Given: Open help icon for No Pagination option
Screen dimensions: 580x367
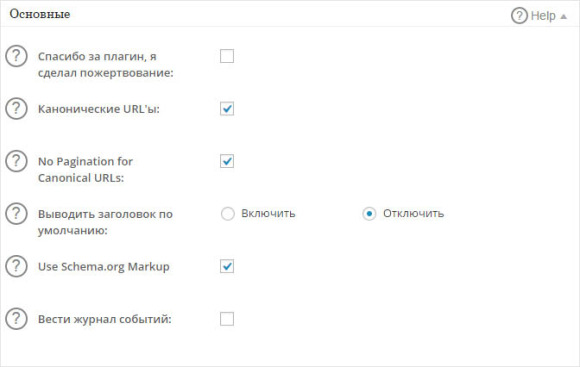Looking at the screenshot, I should click(16, 161).
